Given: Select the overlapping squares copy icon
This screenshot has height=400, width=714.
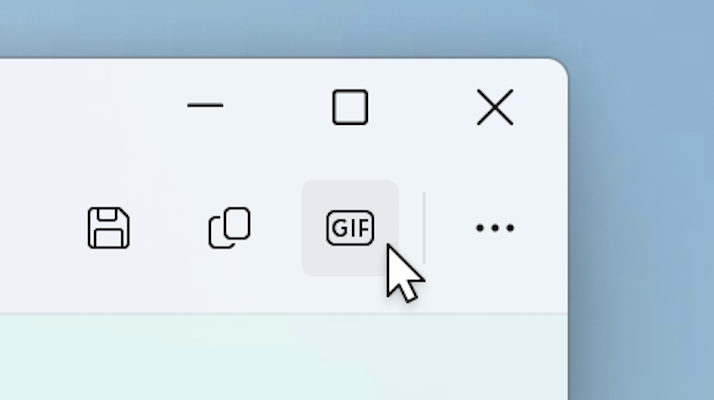Looking at the screenshot, I should coord(229,228).
